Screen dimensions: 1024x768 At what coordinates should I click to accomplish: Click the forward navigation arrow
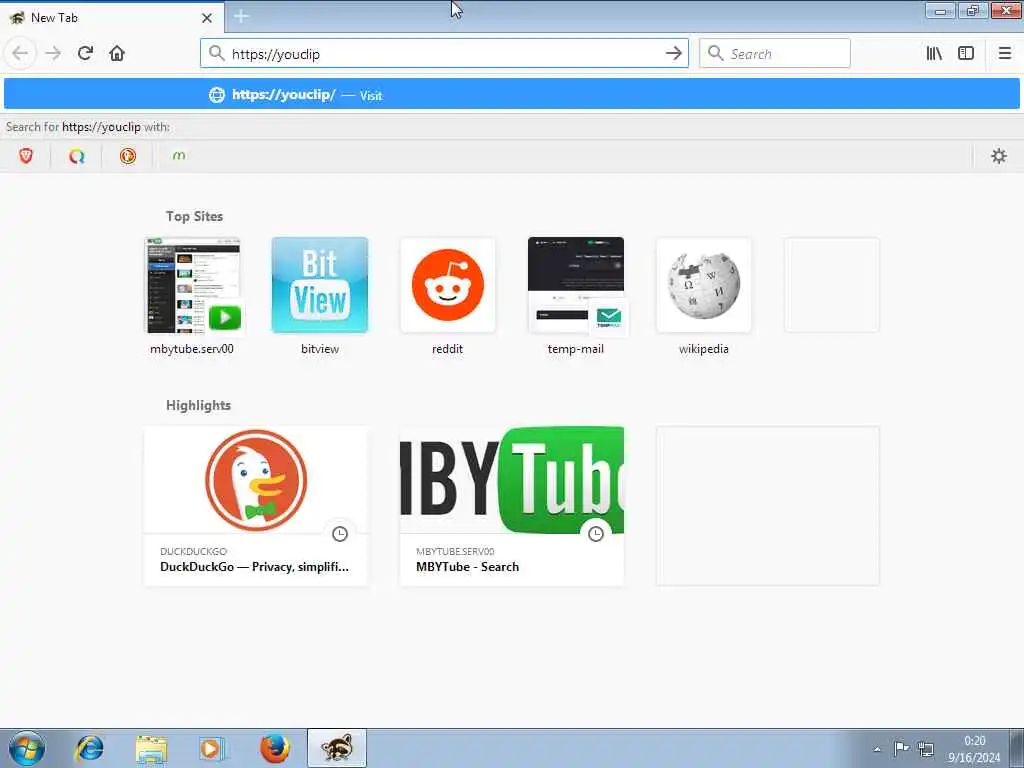point(53,54)
